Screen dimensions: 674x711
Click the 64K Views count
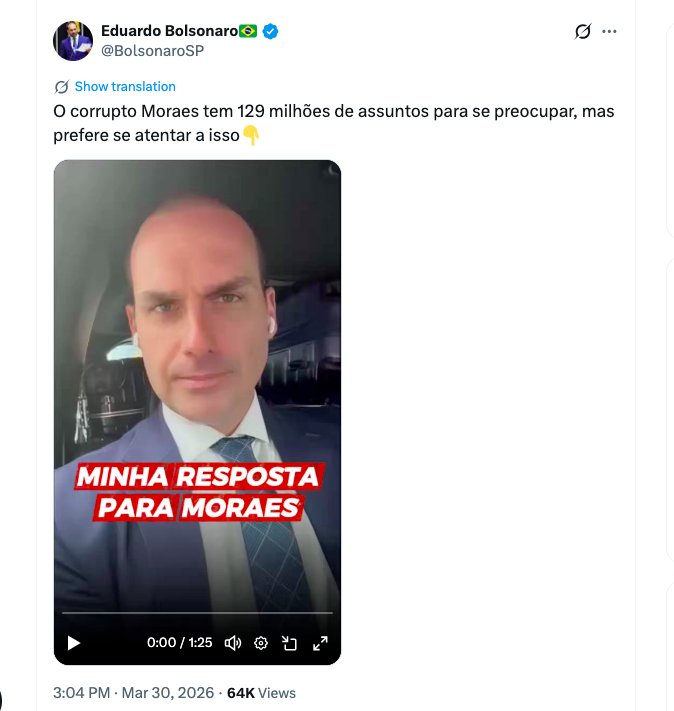(x=261, y=693)
